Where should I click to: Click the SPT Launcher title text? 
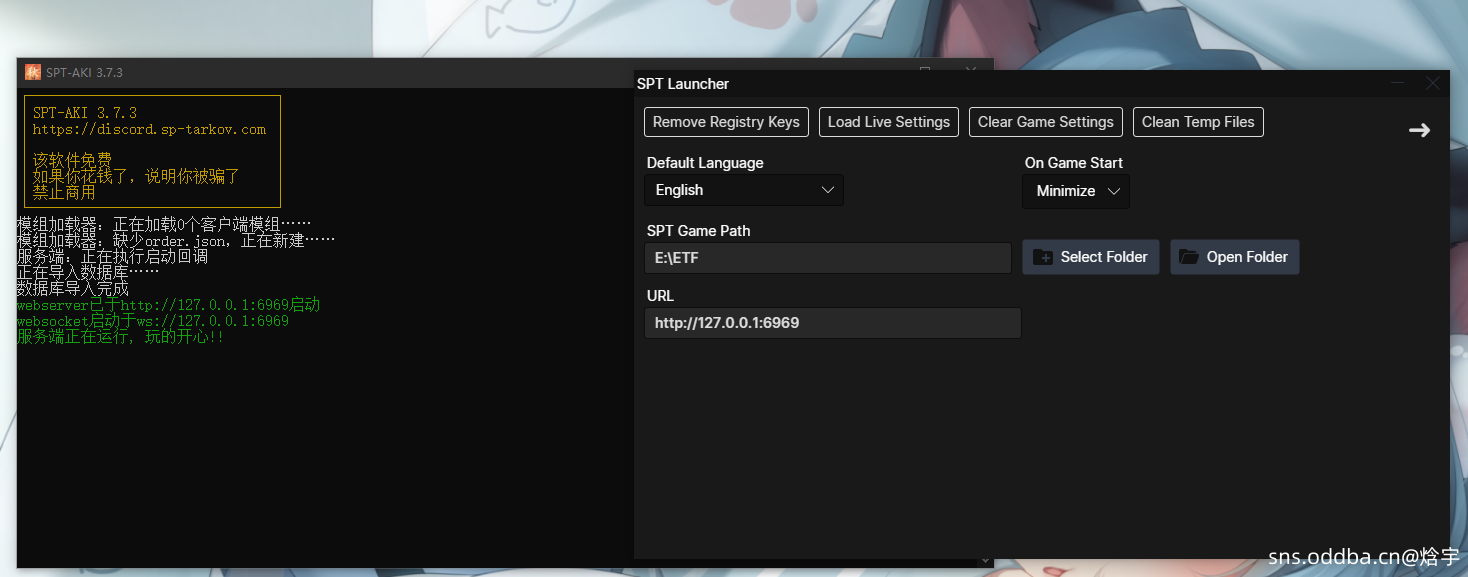[683, 84]
